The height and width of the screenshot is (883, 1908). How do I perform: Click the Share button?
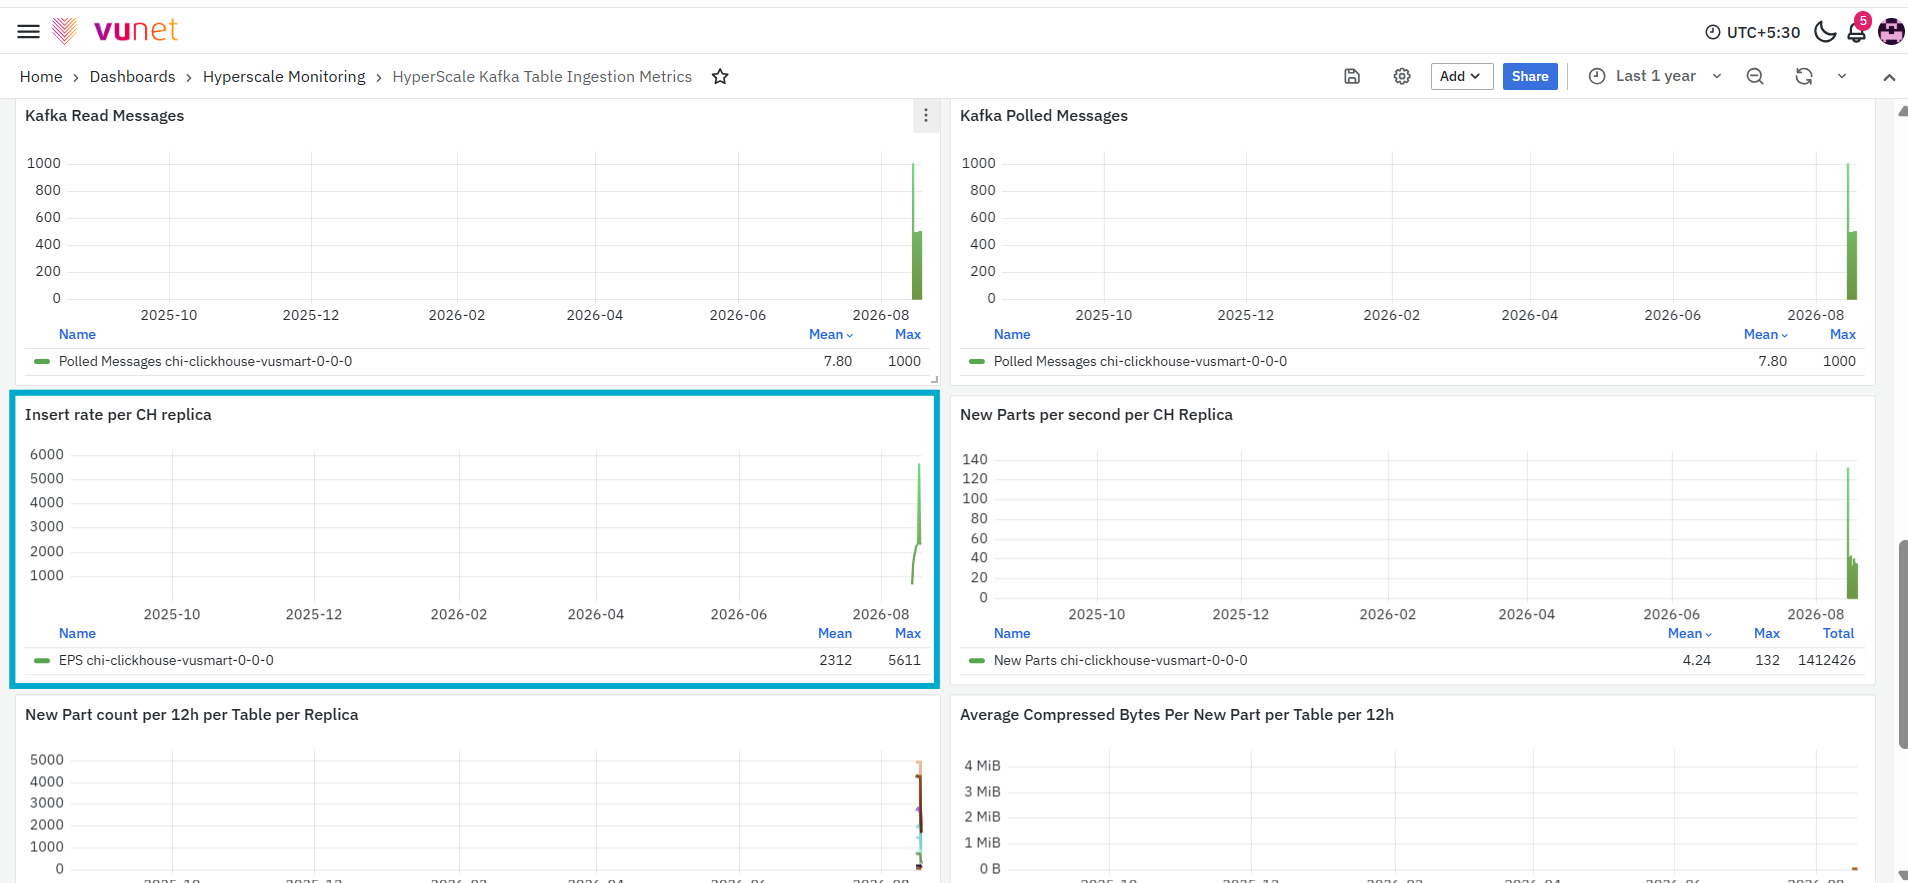pos(1530,76)
